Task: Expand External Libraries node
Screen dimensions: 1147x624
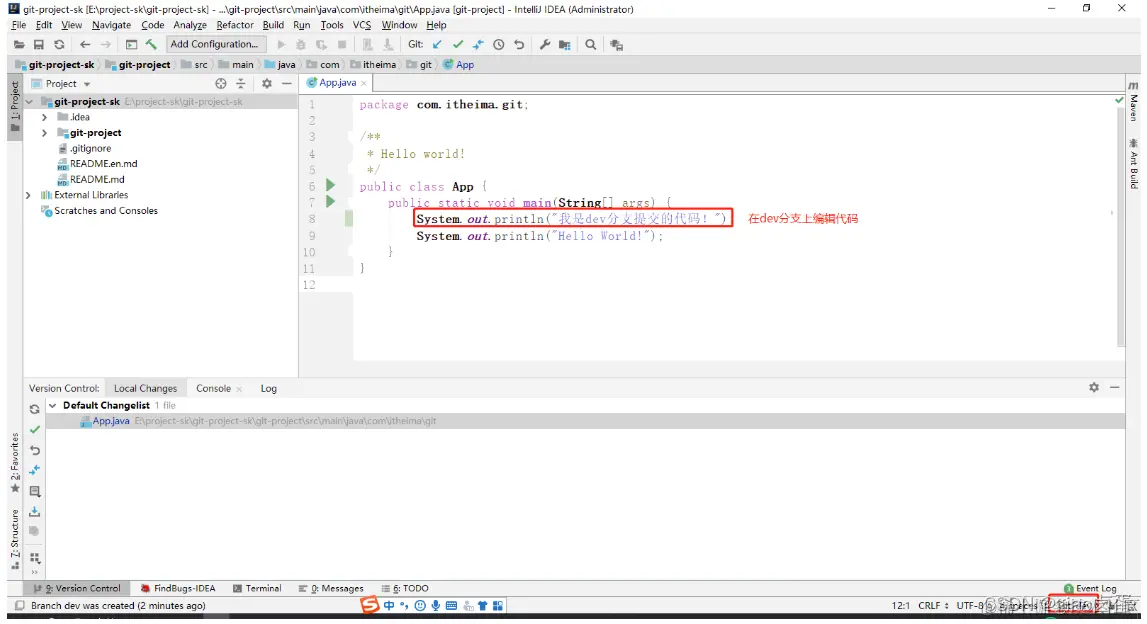Action: (x=29, y=195)
